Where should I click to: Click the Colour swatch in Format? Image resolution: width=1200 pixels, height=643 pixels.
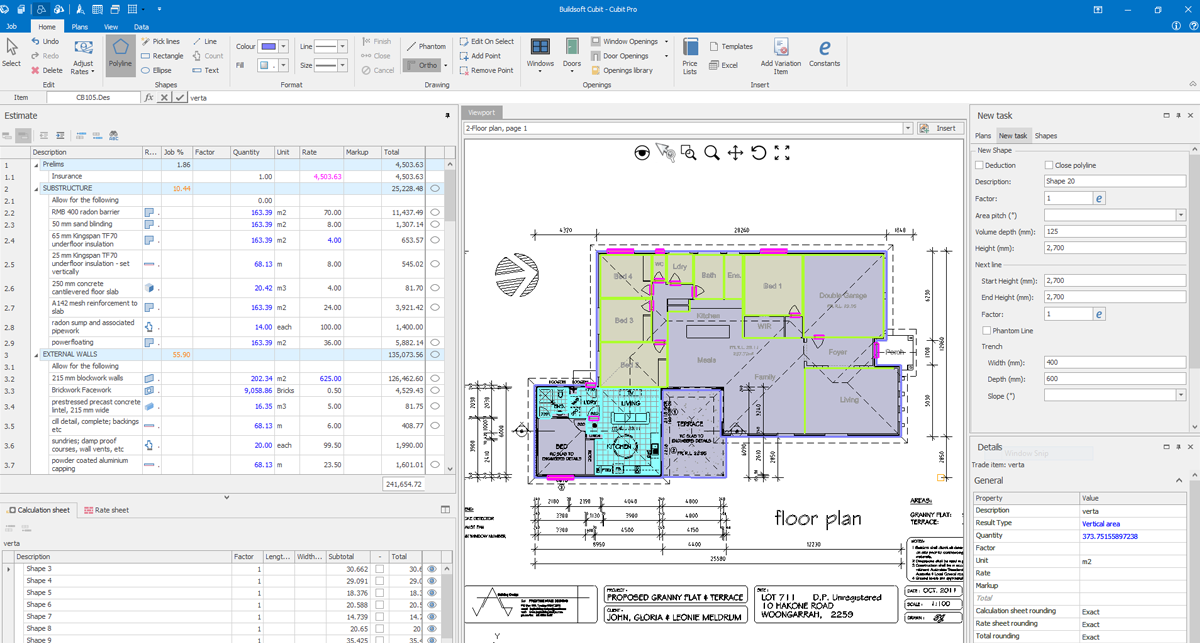click(270, 46)
